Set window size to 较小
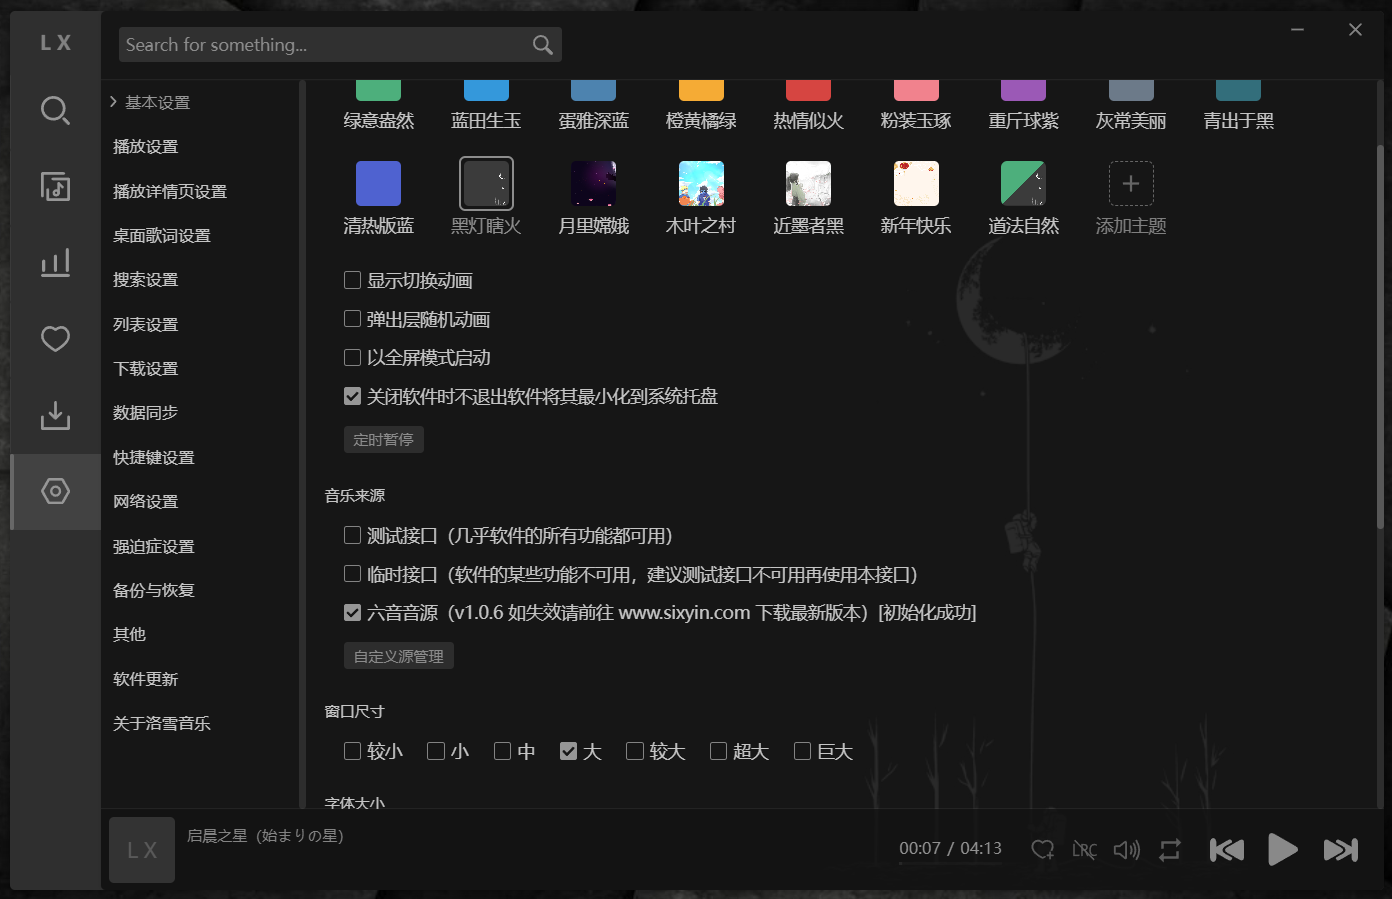The height and width of the screenshot is (899, 1392). point(352,751)
